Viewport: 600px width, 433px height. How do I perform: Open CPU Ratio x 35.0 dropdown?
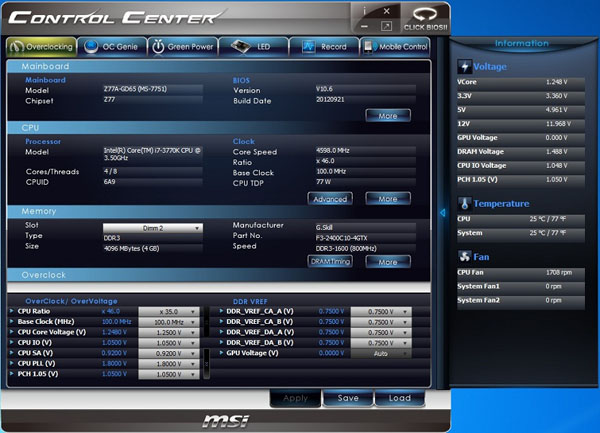click(x=169, y=312)
